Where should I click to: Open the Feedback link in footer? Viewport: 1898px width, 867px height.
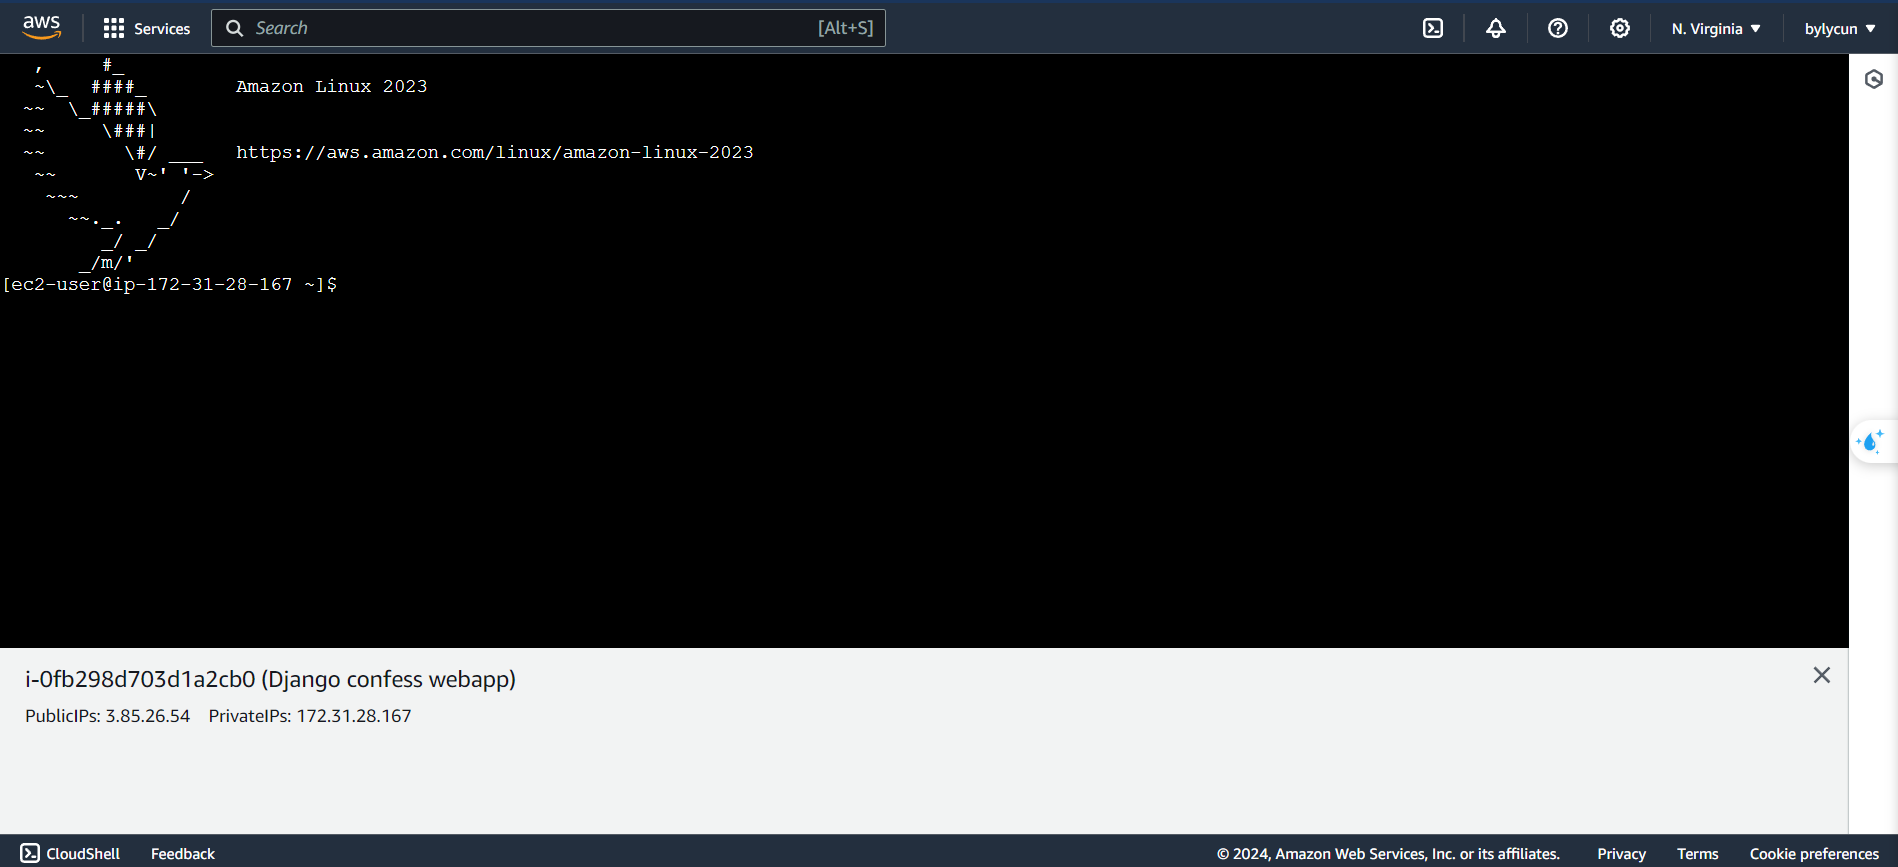click(x=183, y=854)
